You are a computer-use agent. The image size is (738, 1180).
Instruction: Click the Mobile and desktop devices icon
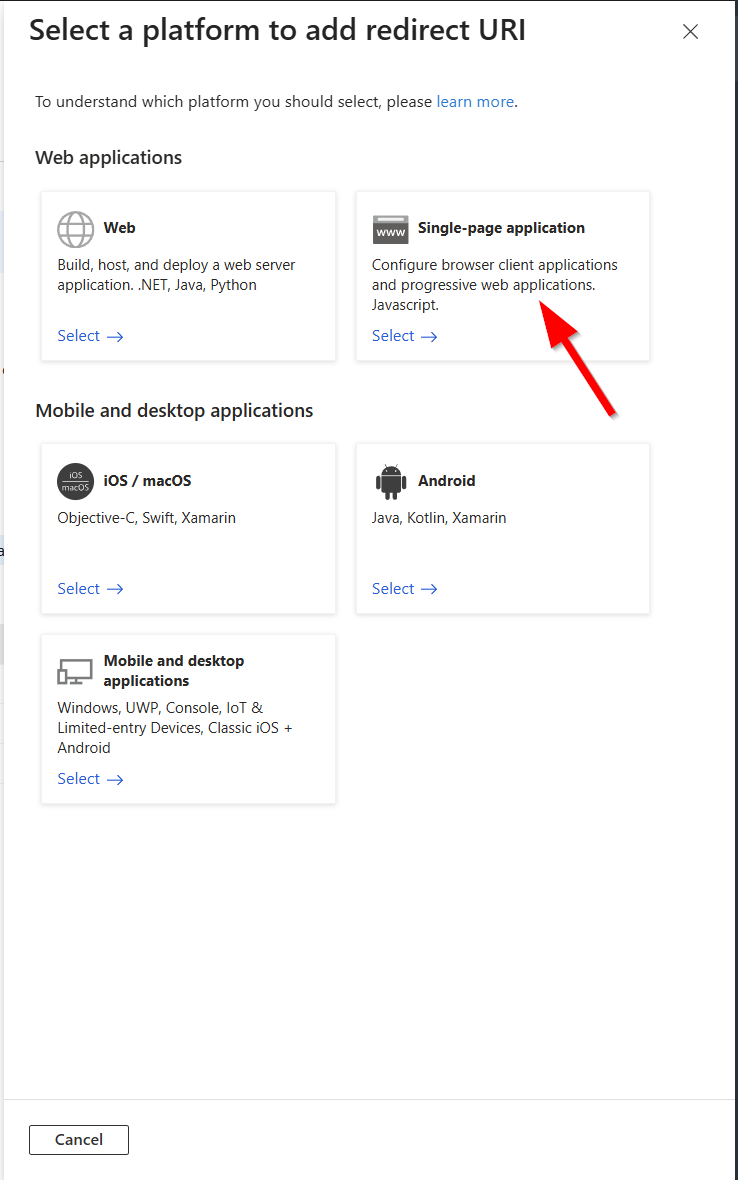click(x=75, y=671)
